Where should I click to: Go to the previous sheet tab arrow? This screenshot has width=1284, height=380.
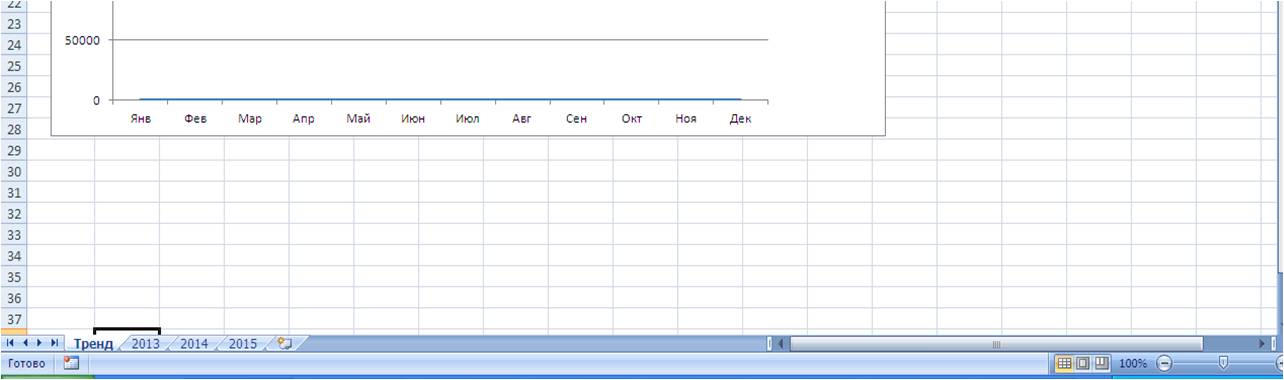25,343
